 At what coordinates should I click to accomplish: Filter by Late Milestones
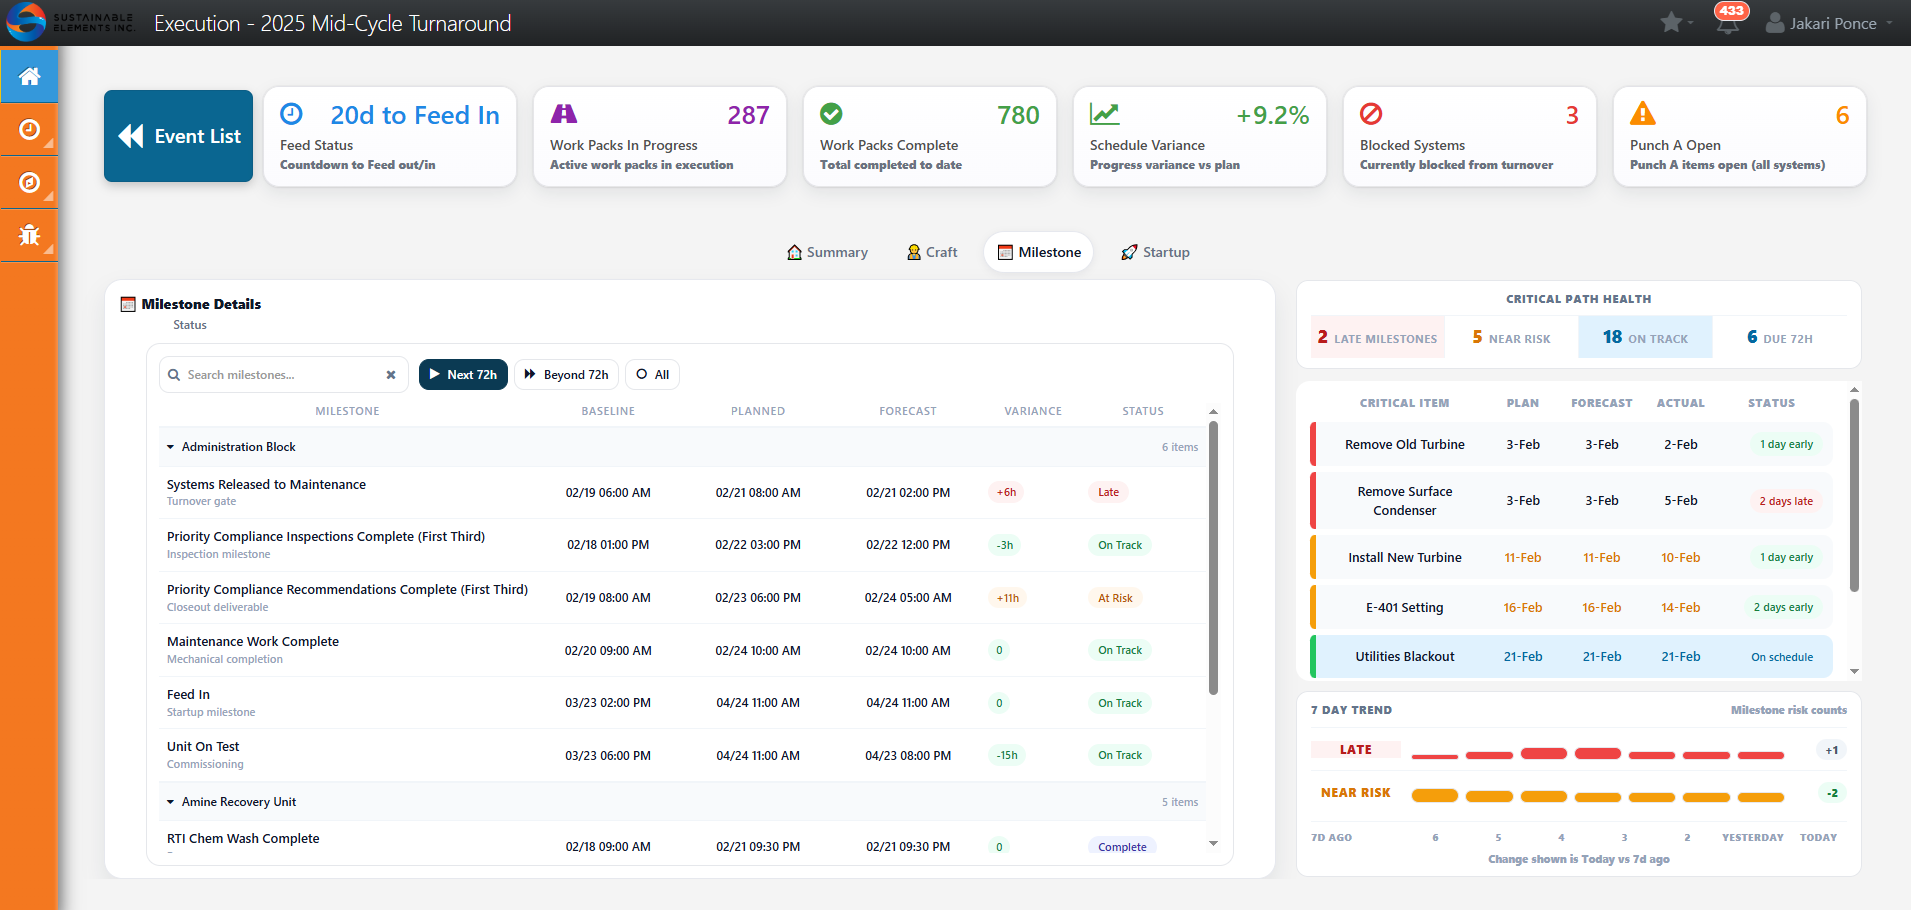[1377, 337]
